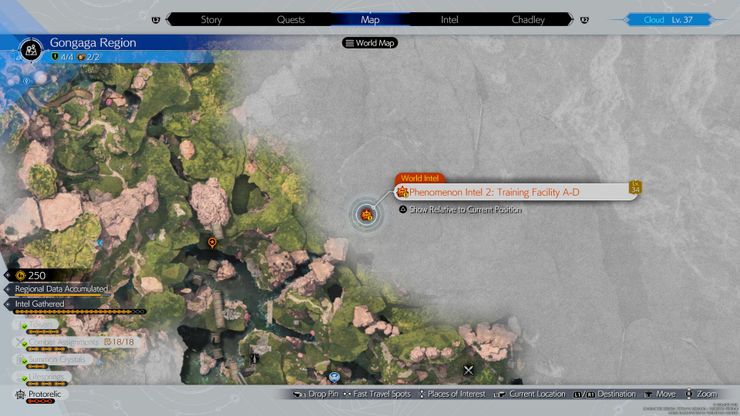Screen dimensions: 740x416
Task: Open the Chadley tab
Action: (x=528, y=19)
